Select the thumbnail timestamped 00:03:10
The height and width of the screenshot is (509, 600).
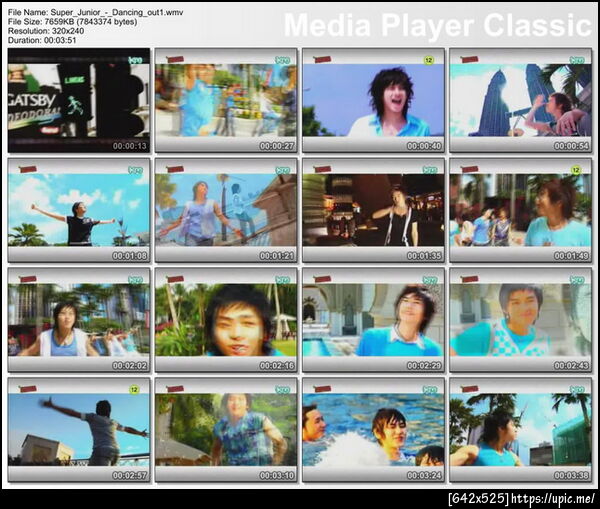[226, 430]
